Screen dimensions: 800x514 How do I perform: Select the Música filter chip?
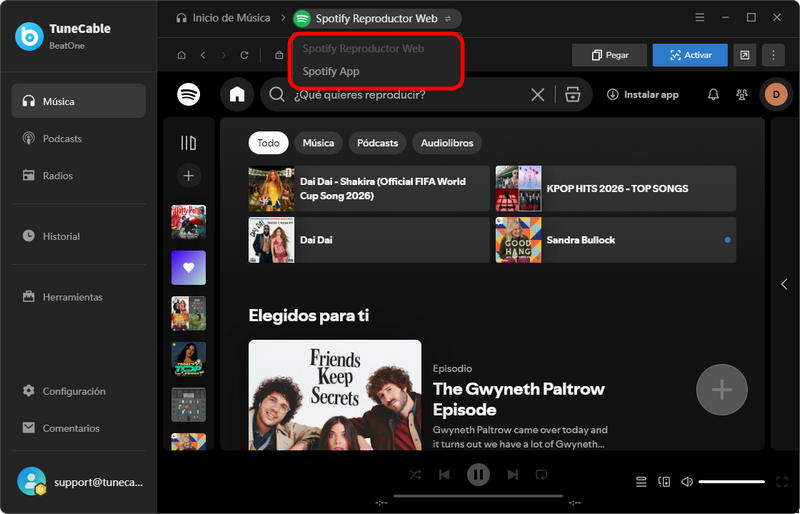point(318,143)
